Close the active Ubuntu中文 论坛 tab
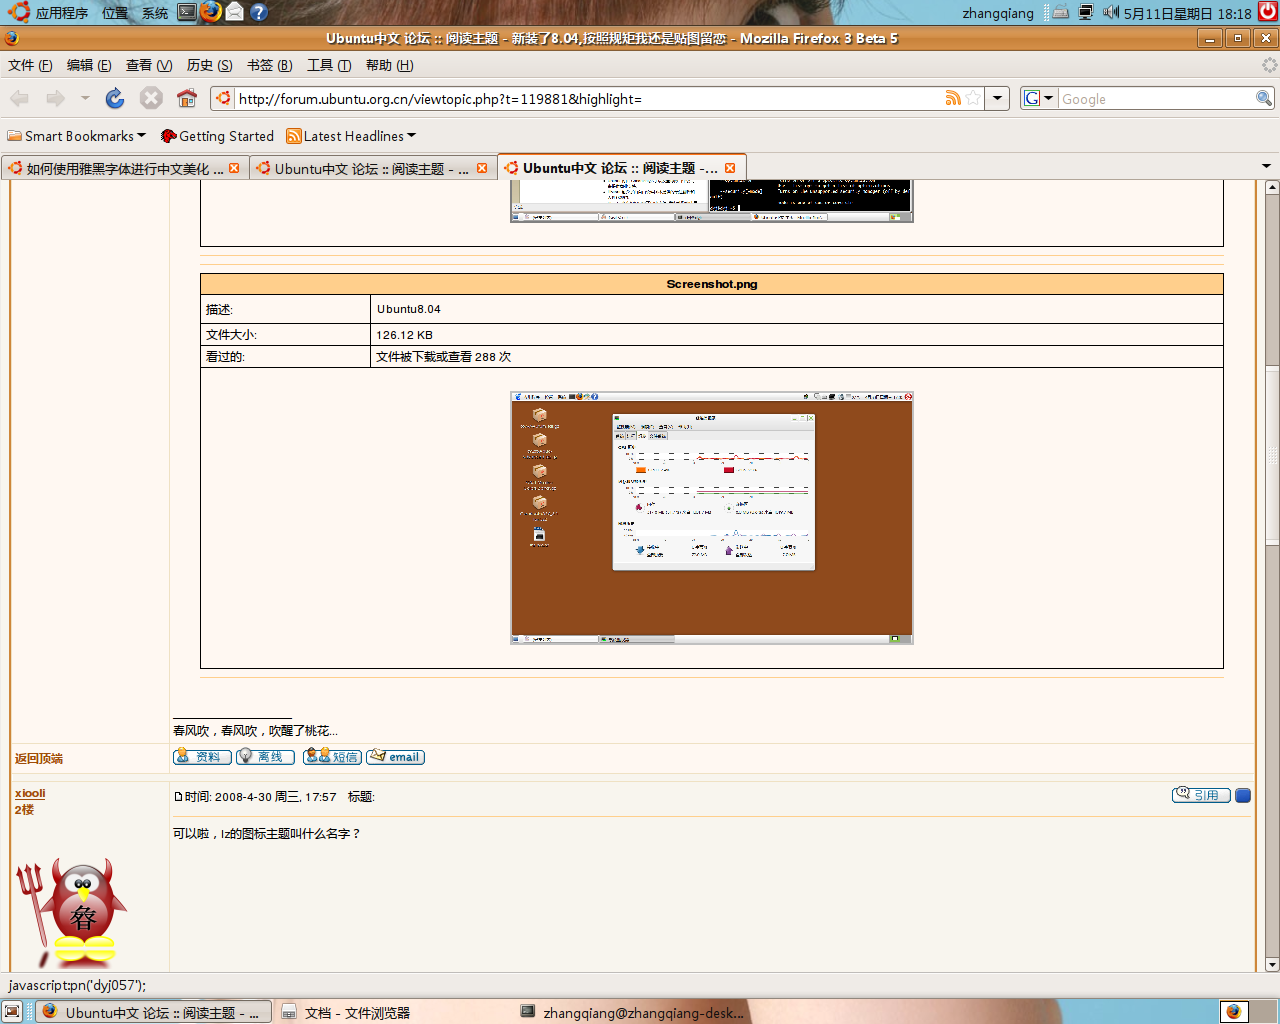 coord(730,168)
